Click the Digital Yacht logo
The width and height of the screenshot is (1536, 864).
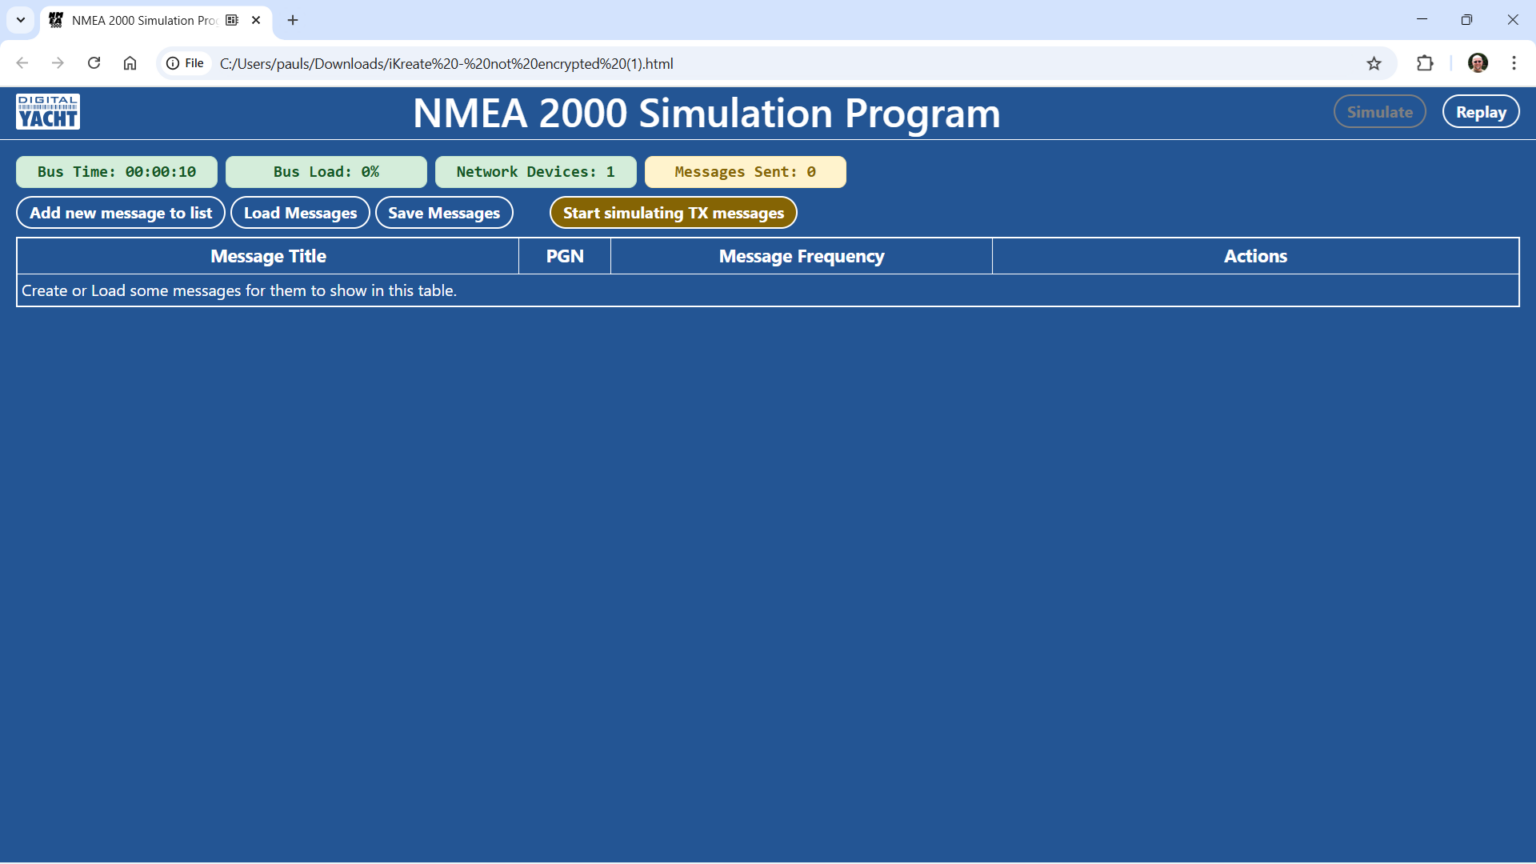pos(47,111)
